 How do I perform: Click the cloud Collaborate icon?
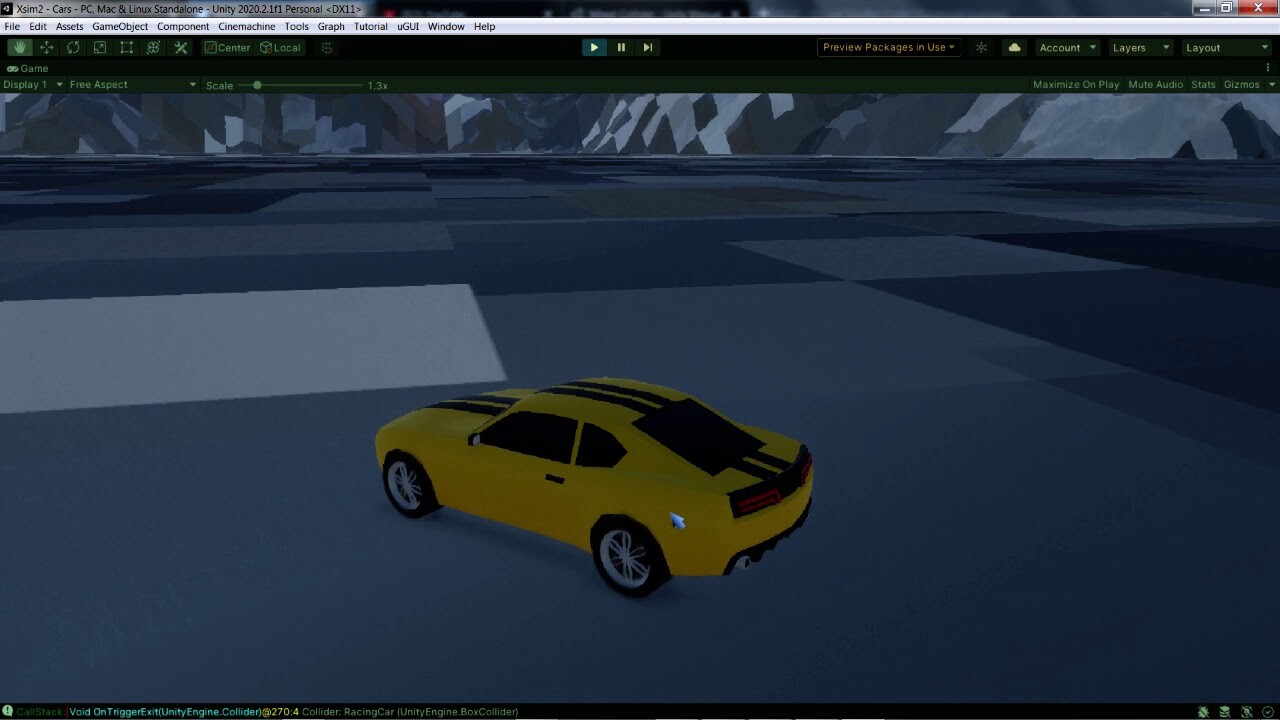pyautogui.click(x=1013, y=47)
